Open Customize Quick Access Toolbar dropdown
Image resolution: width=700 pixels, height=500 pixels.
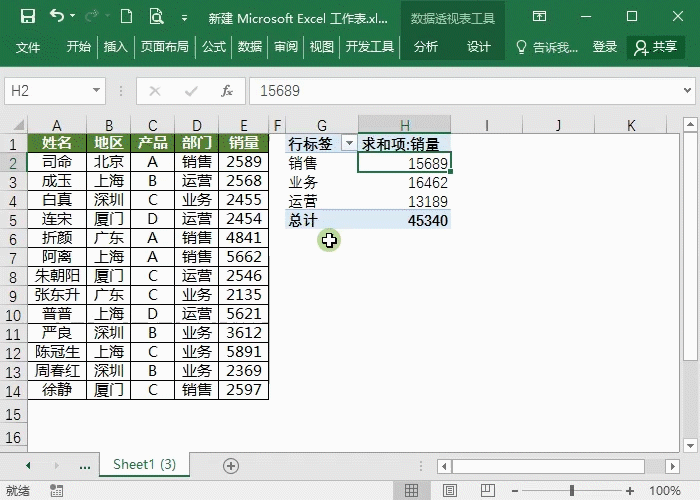184,18
